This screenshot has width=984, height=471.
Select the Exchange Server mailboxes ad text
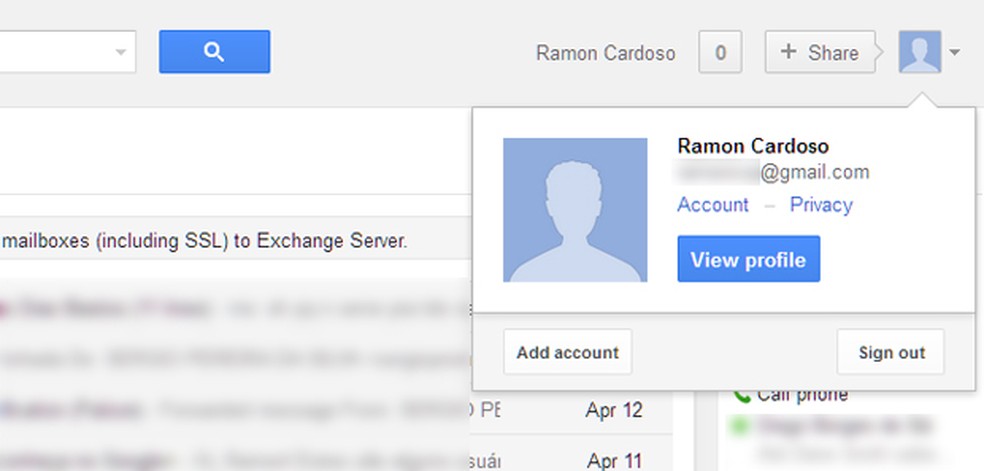[x=204, y=241]
